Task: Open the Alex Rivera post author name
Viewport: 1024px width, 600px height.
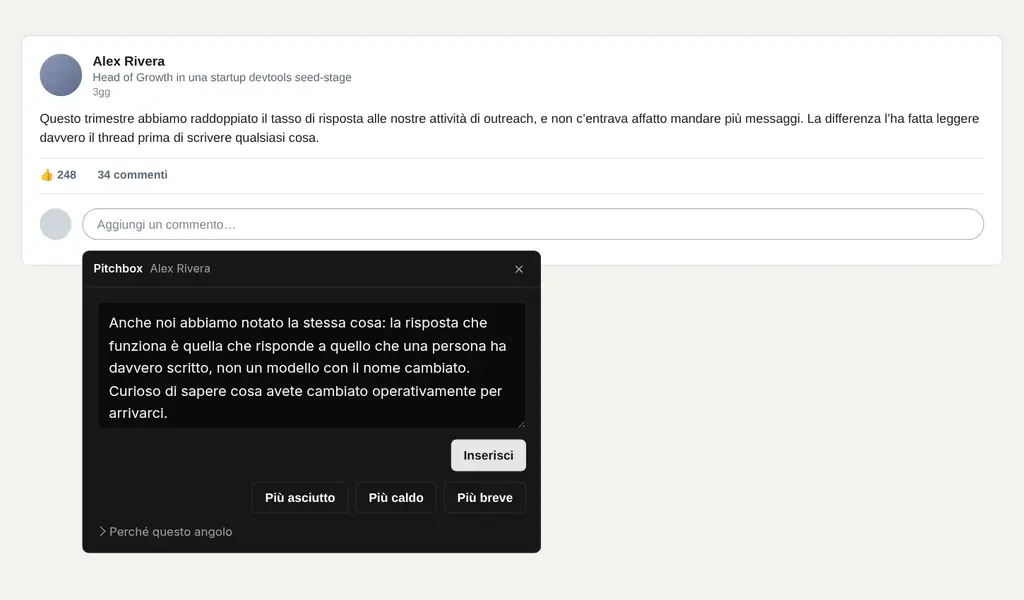Action: tap(129, 61)
